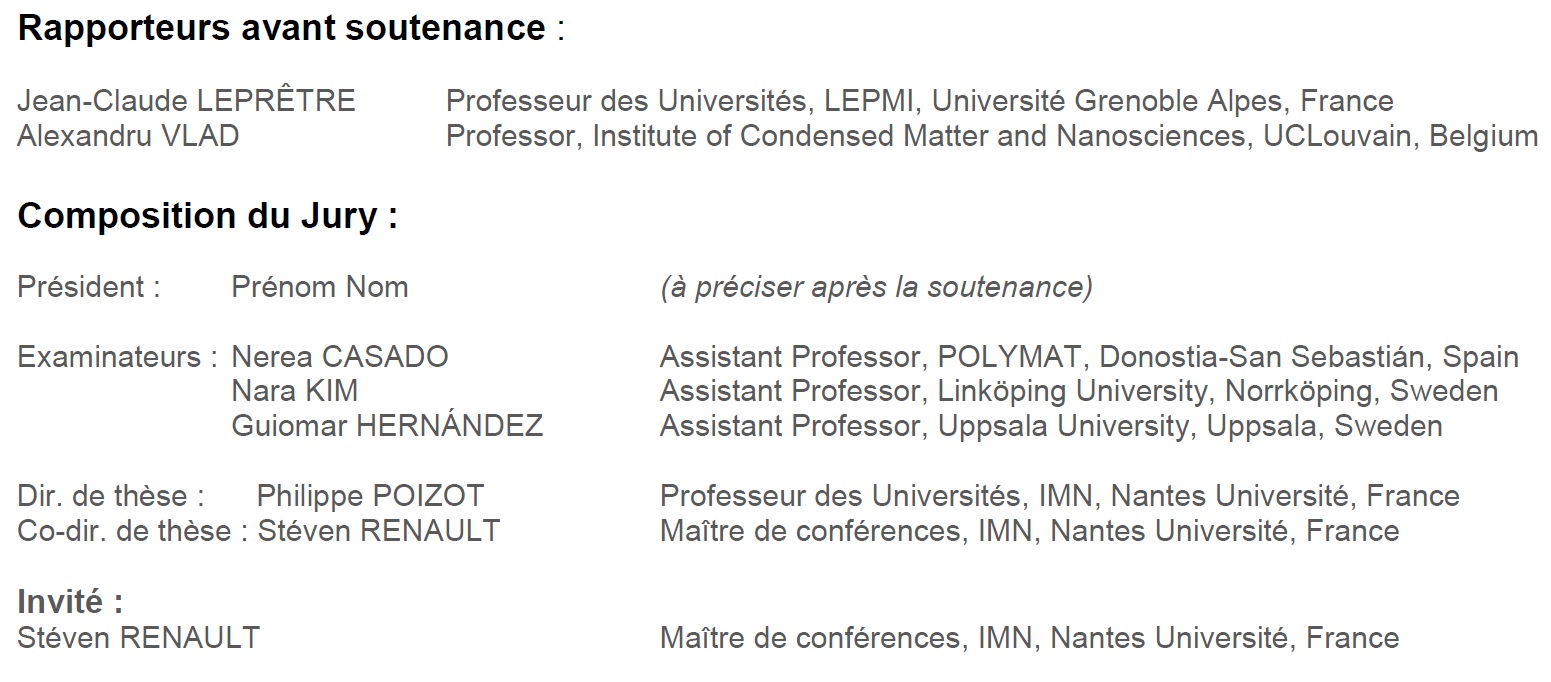Click the "Co-dir. de thèse :" label
This screenshot has width=1551, height=682.
point(133,530)
